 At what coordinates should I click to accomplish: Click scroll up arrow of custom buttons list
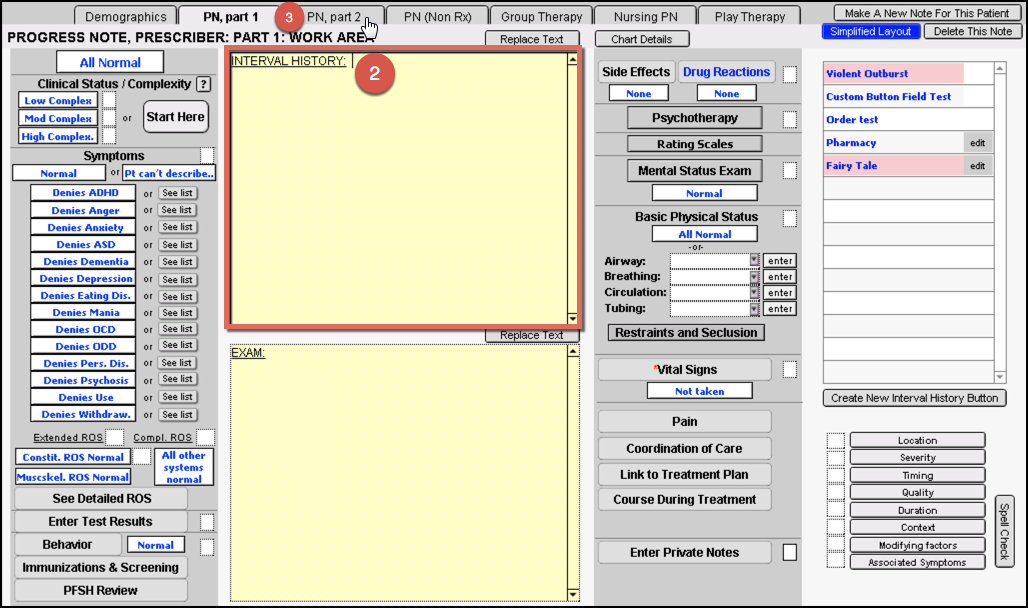pos(1000,69)
